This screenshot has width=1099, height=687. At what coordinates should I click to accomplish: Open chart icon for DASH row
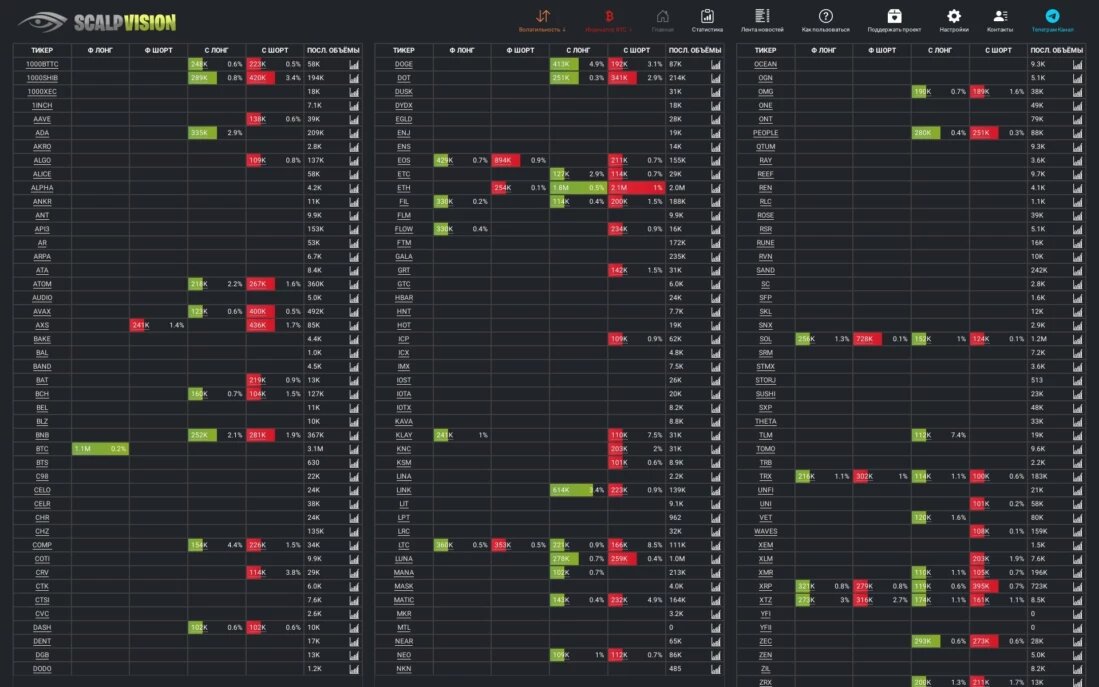[x=354, y=628]
